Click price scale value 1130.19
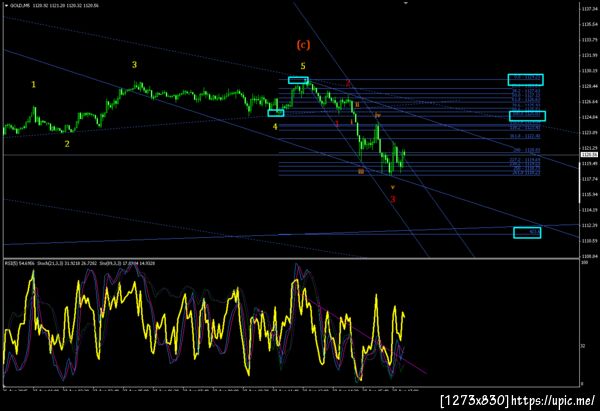 [x=589, y=71]
